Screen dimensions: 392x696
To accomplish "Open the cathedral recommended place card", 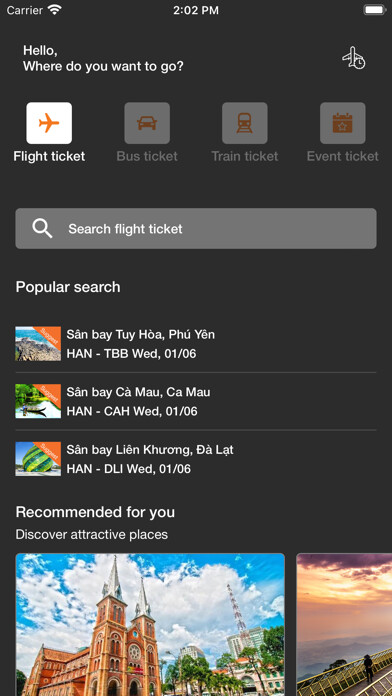I will [x=150, y=625].
